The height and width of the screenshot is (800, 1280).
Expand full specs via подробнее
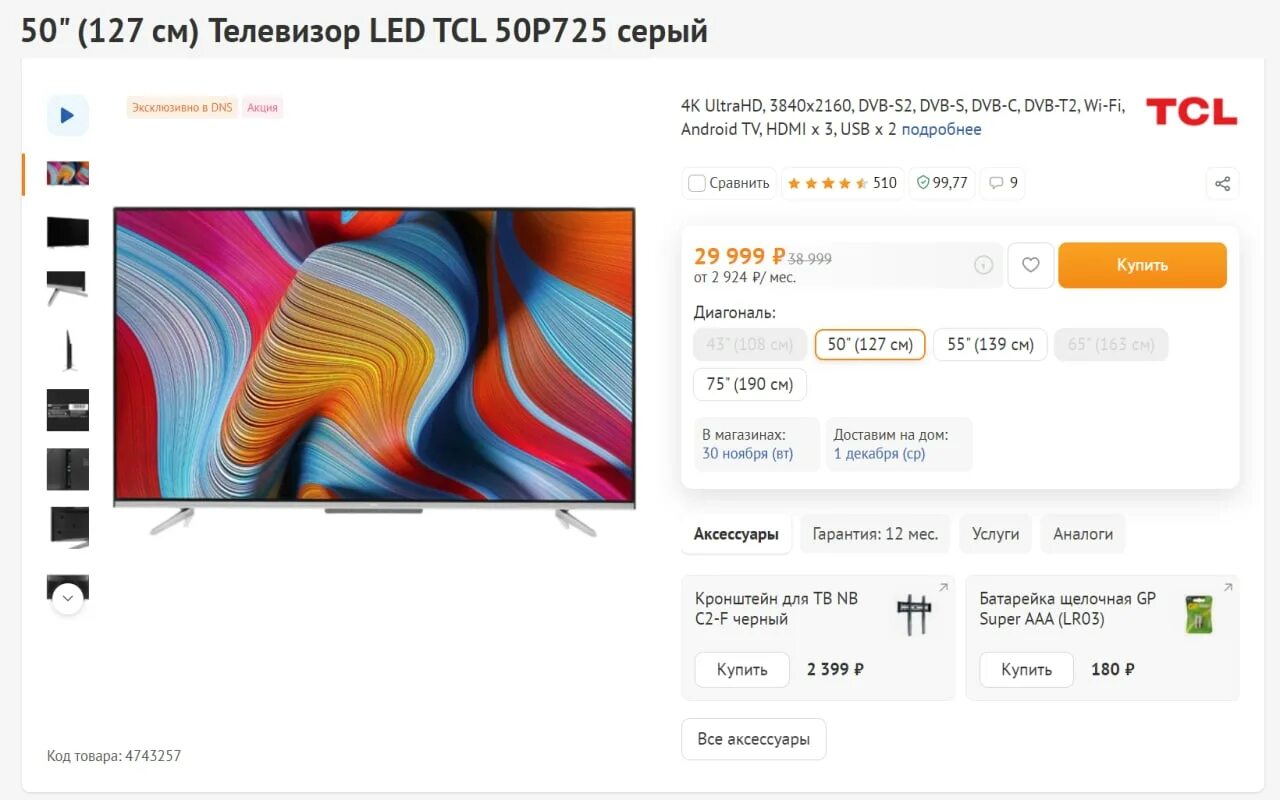[x=941, y=129]
